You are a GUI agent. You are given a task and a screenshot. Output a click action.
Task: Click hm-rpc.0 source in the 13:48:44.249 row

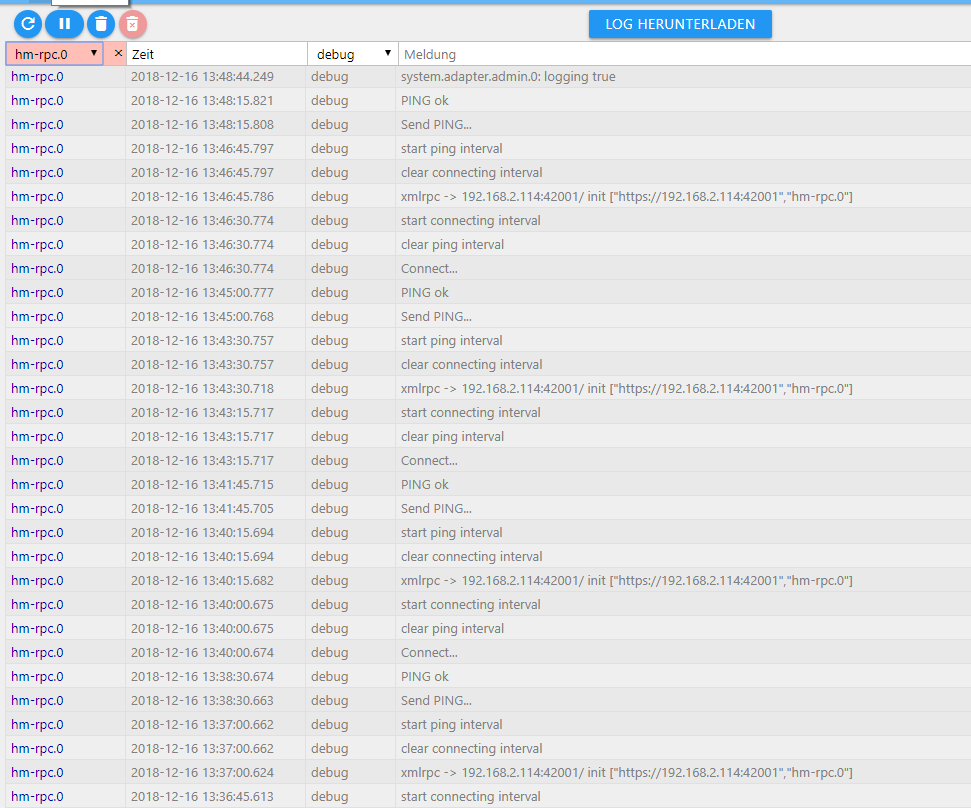click(x=37, y=76)
